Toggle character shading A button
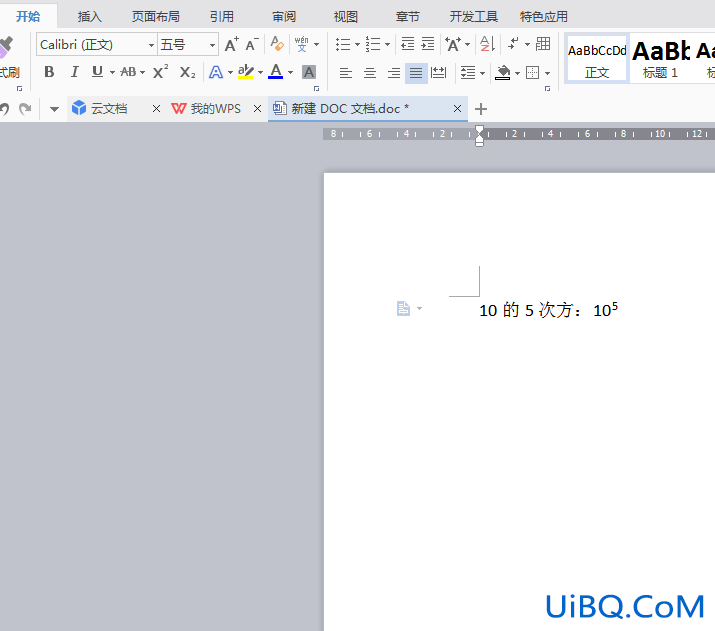Screen dimensions: 715x631 pyautogui.click(x=309, y=72)
